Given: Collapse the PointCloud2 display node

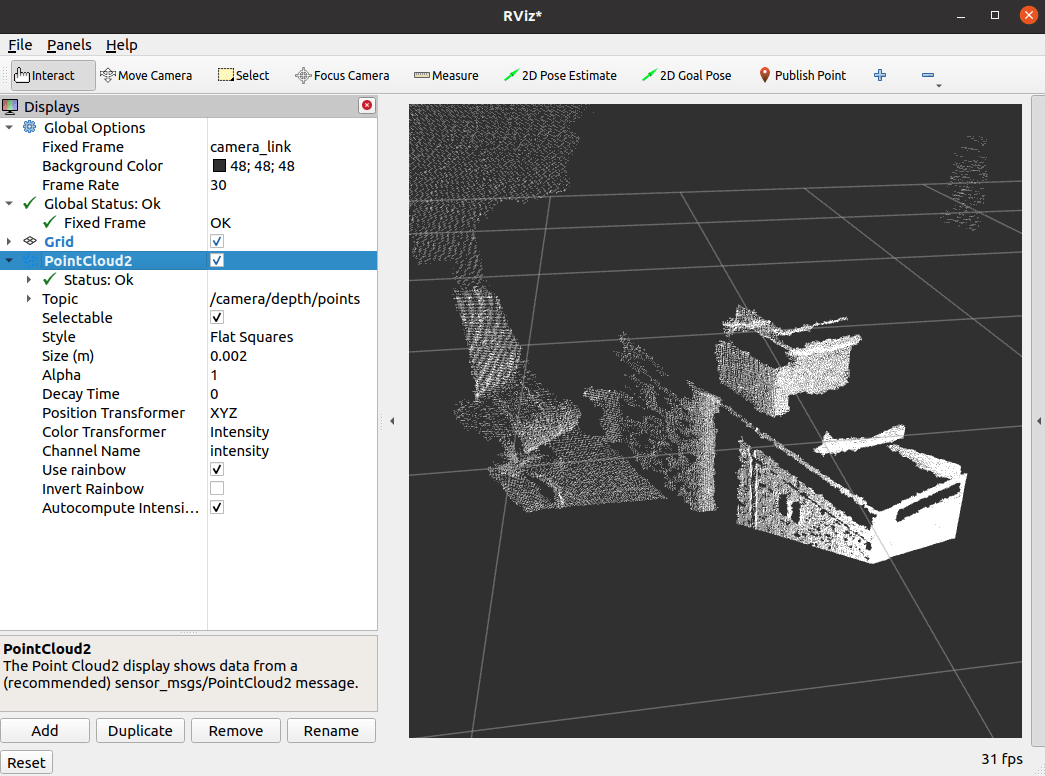Looking at the screenshot, I should click(9, 260).
